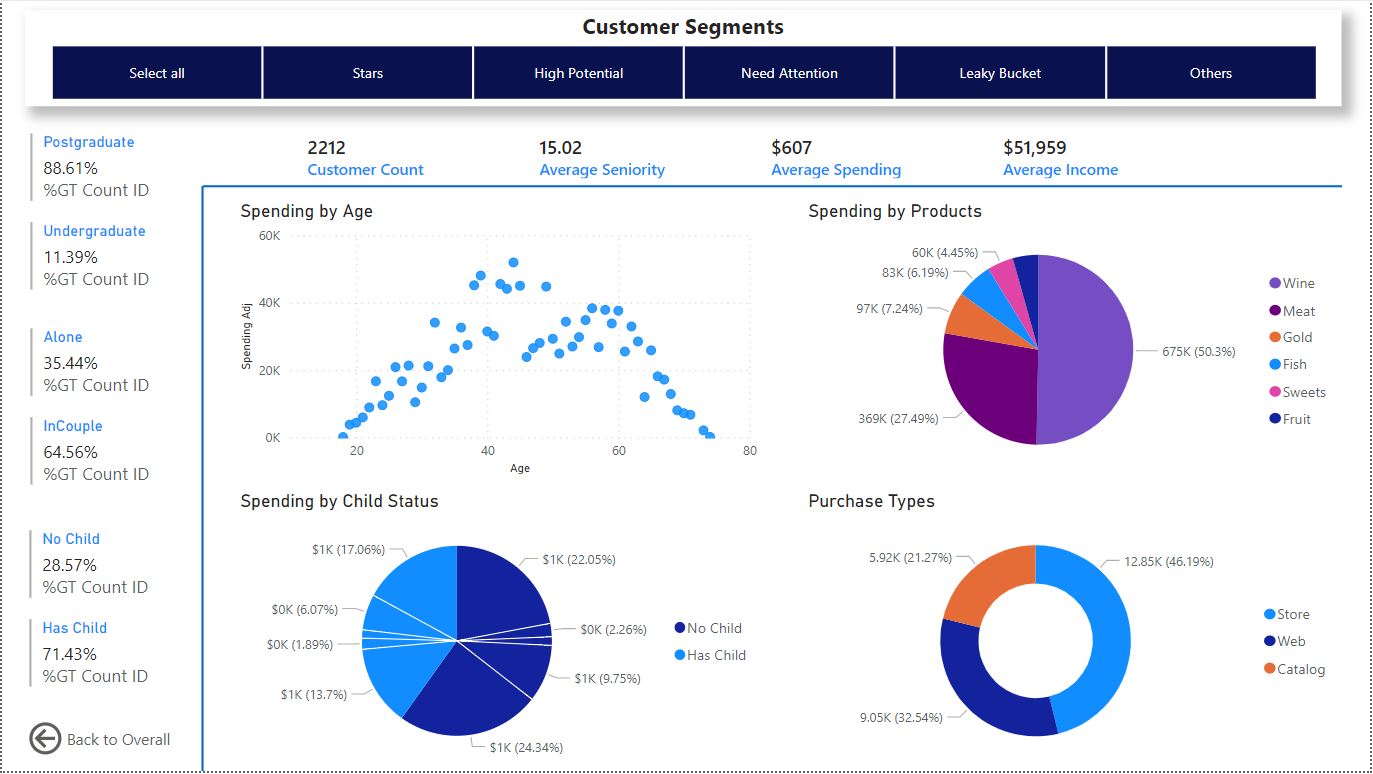Screen dimensions: 1373x774
Task: Click the Catalog legend marker
Action: click(x=1270, y=669)
